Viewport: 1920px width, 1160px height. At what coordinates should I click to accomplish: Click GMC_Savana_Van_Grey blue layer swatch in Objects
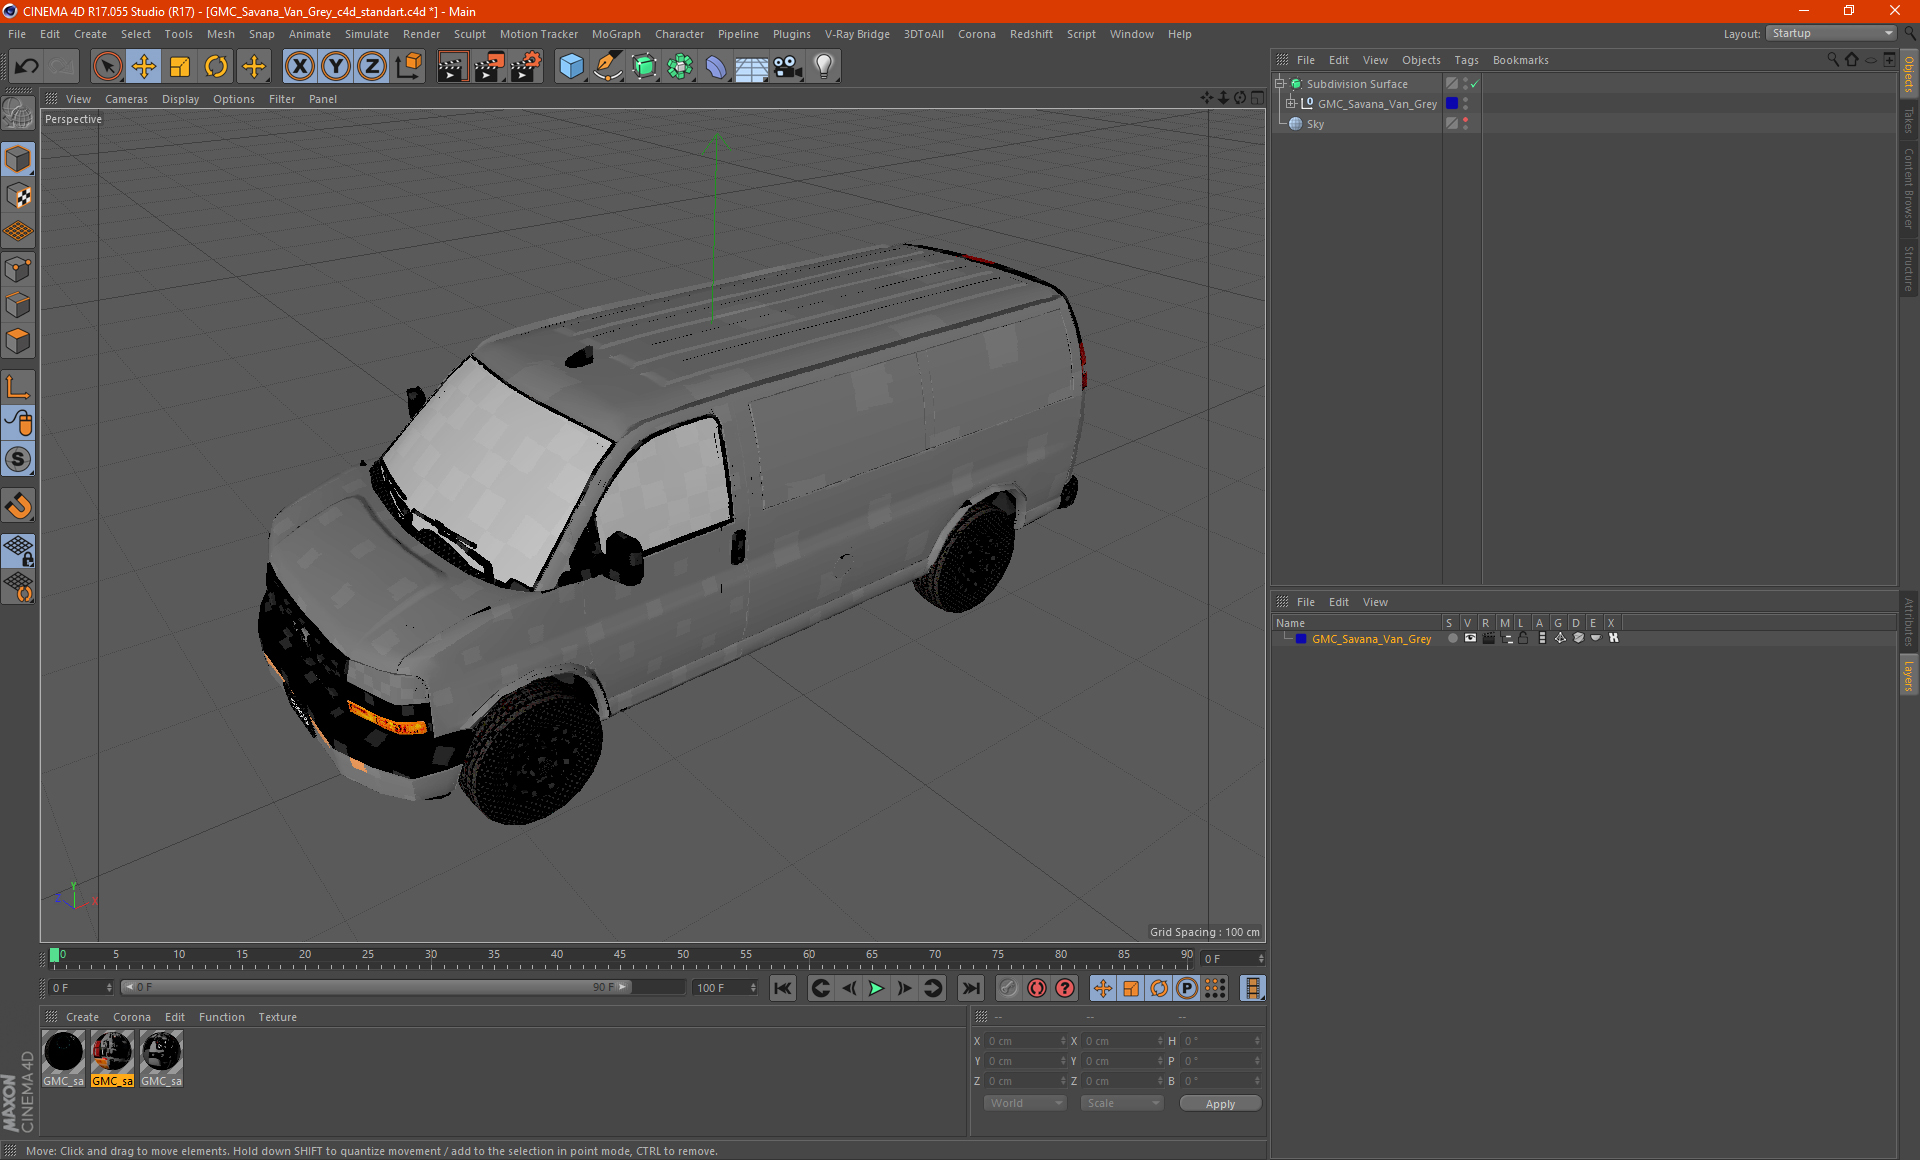(1452, 104)
